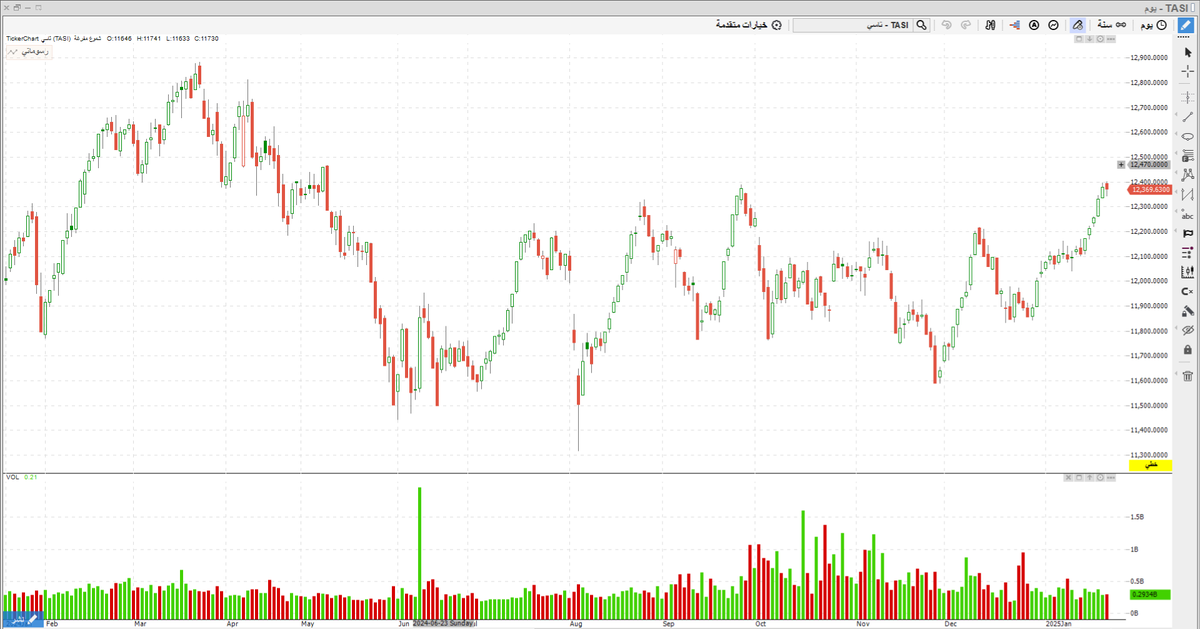Click the clear indicators Cx icon
The width and height of the screenshot is (1200, 629).
tap(1187, 291)
